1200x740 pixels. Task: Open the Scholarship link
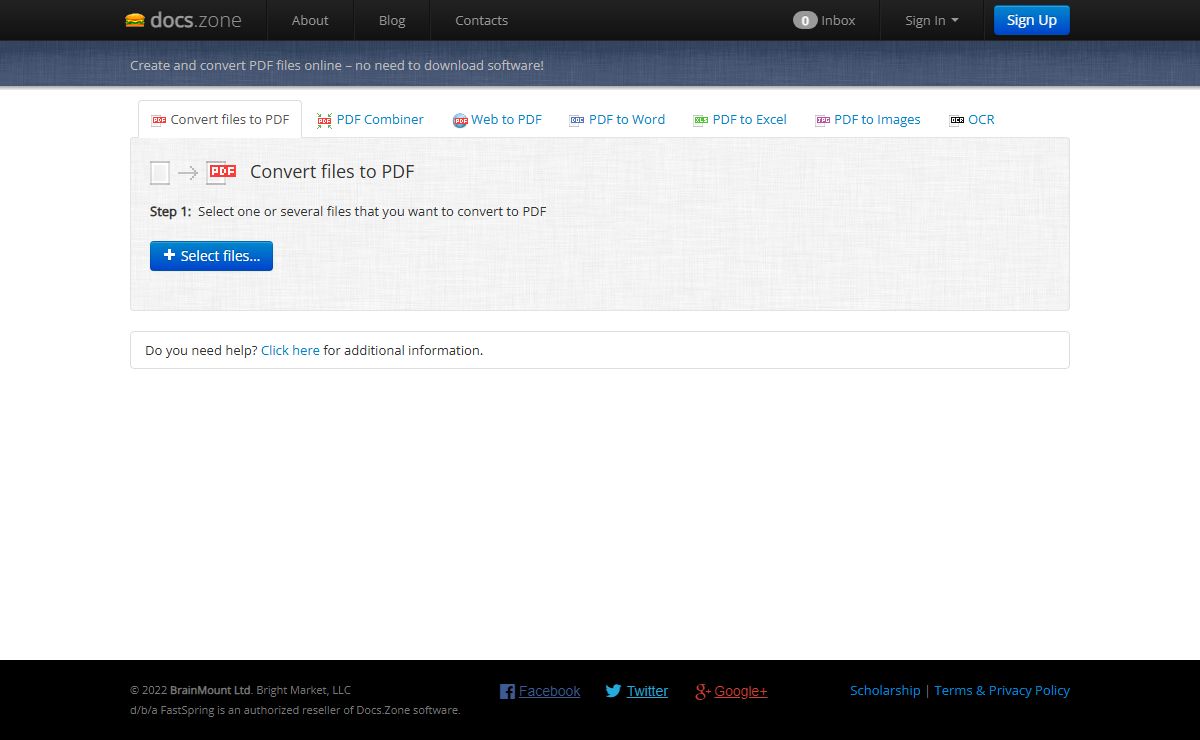[885, 690]
